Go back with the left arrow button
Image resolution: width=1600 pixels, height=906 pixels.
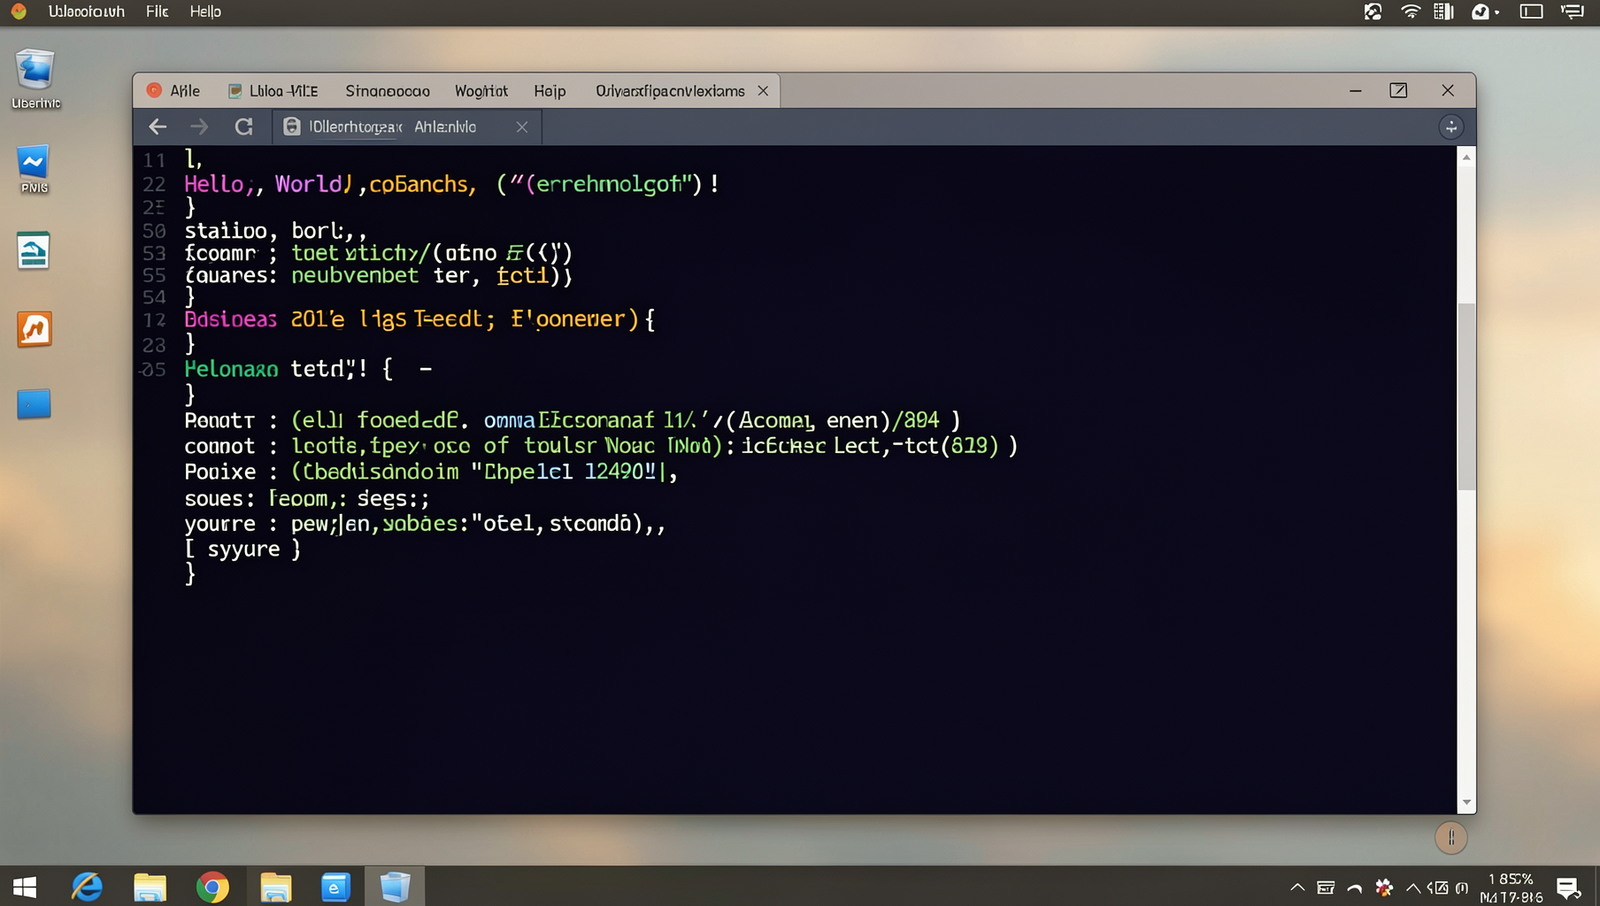click(x=157, y=127)
